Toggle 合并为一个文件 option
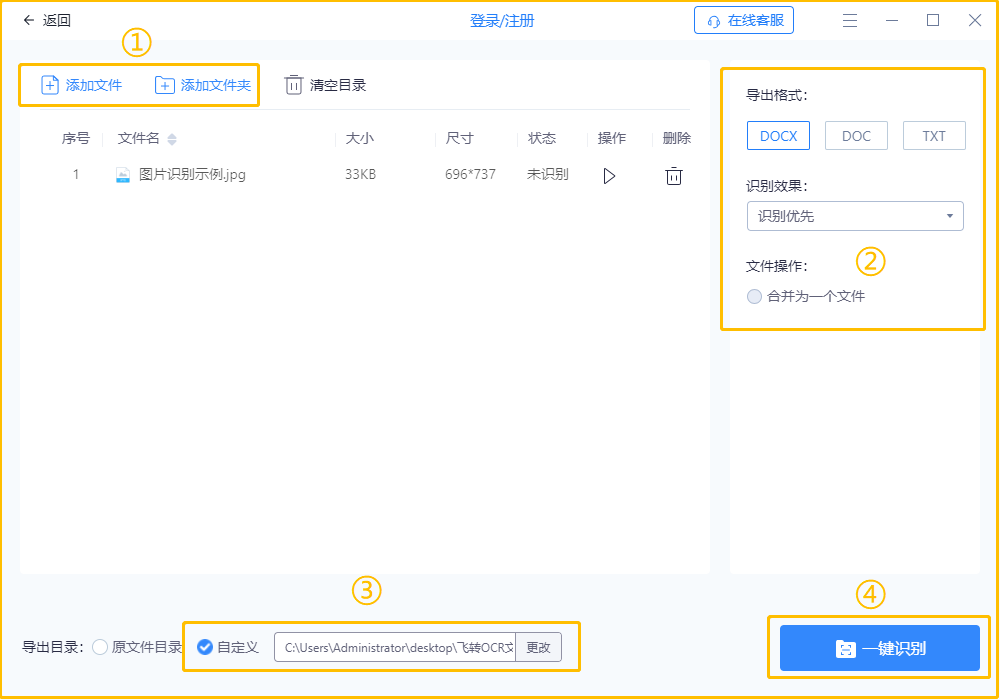Image resolution: width=1000 pixels, height=700 pixels. click(806, 296)
